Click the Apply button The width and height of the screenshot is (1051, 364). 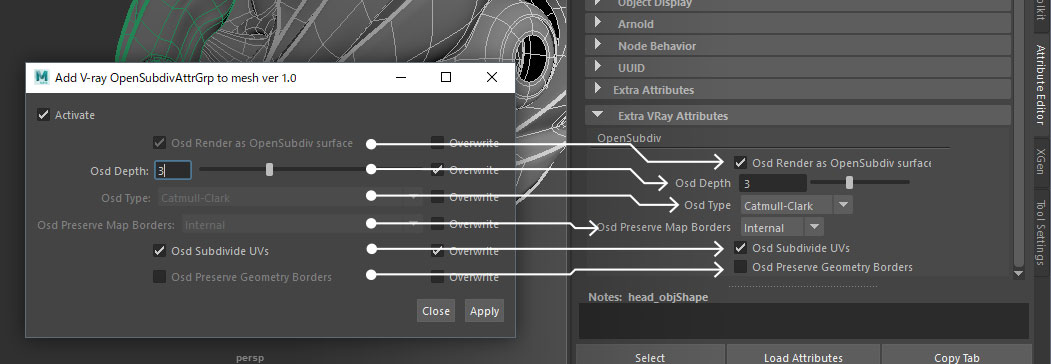(484, 311)
